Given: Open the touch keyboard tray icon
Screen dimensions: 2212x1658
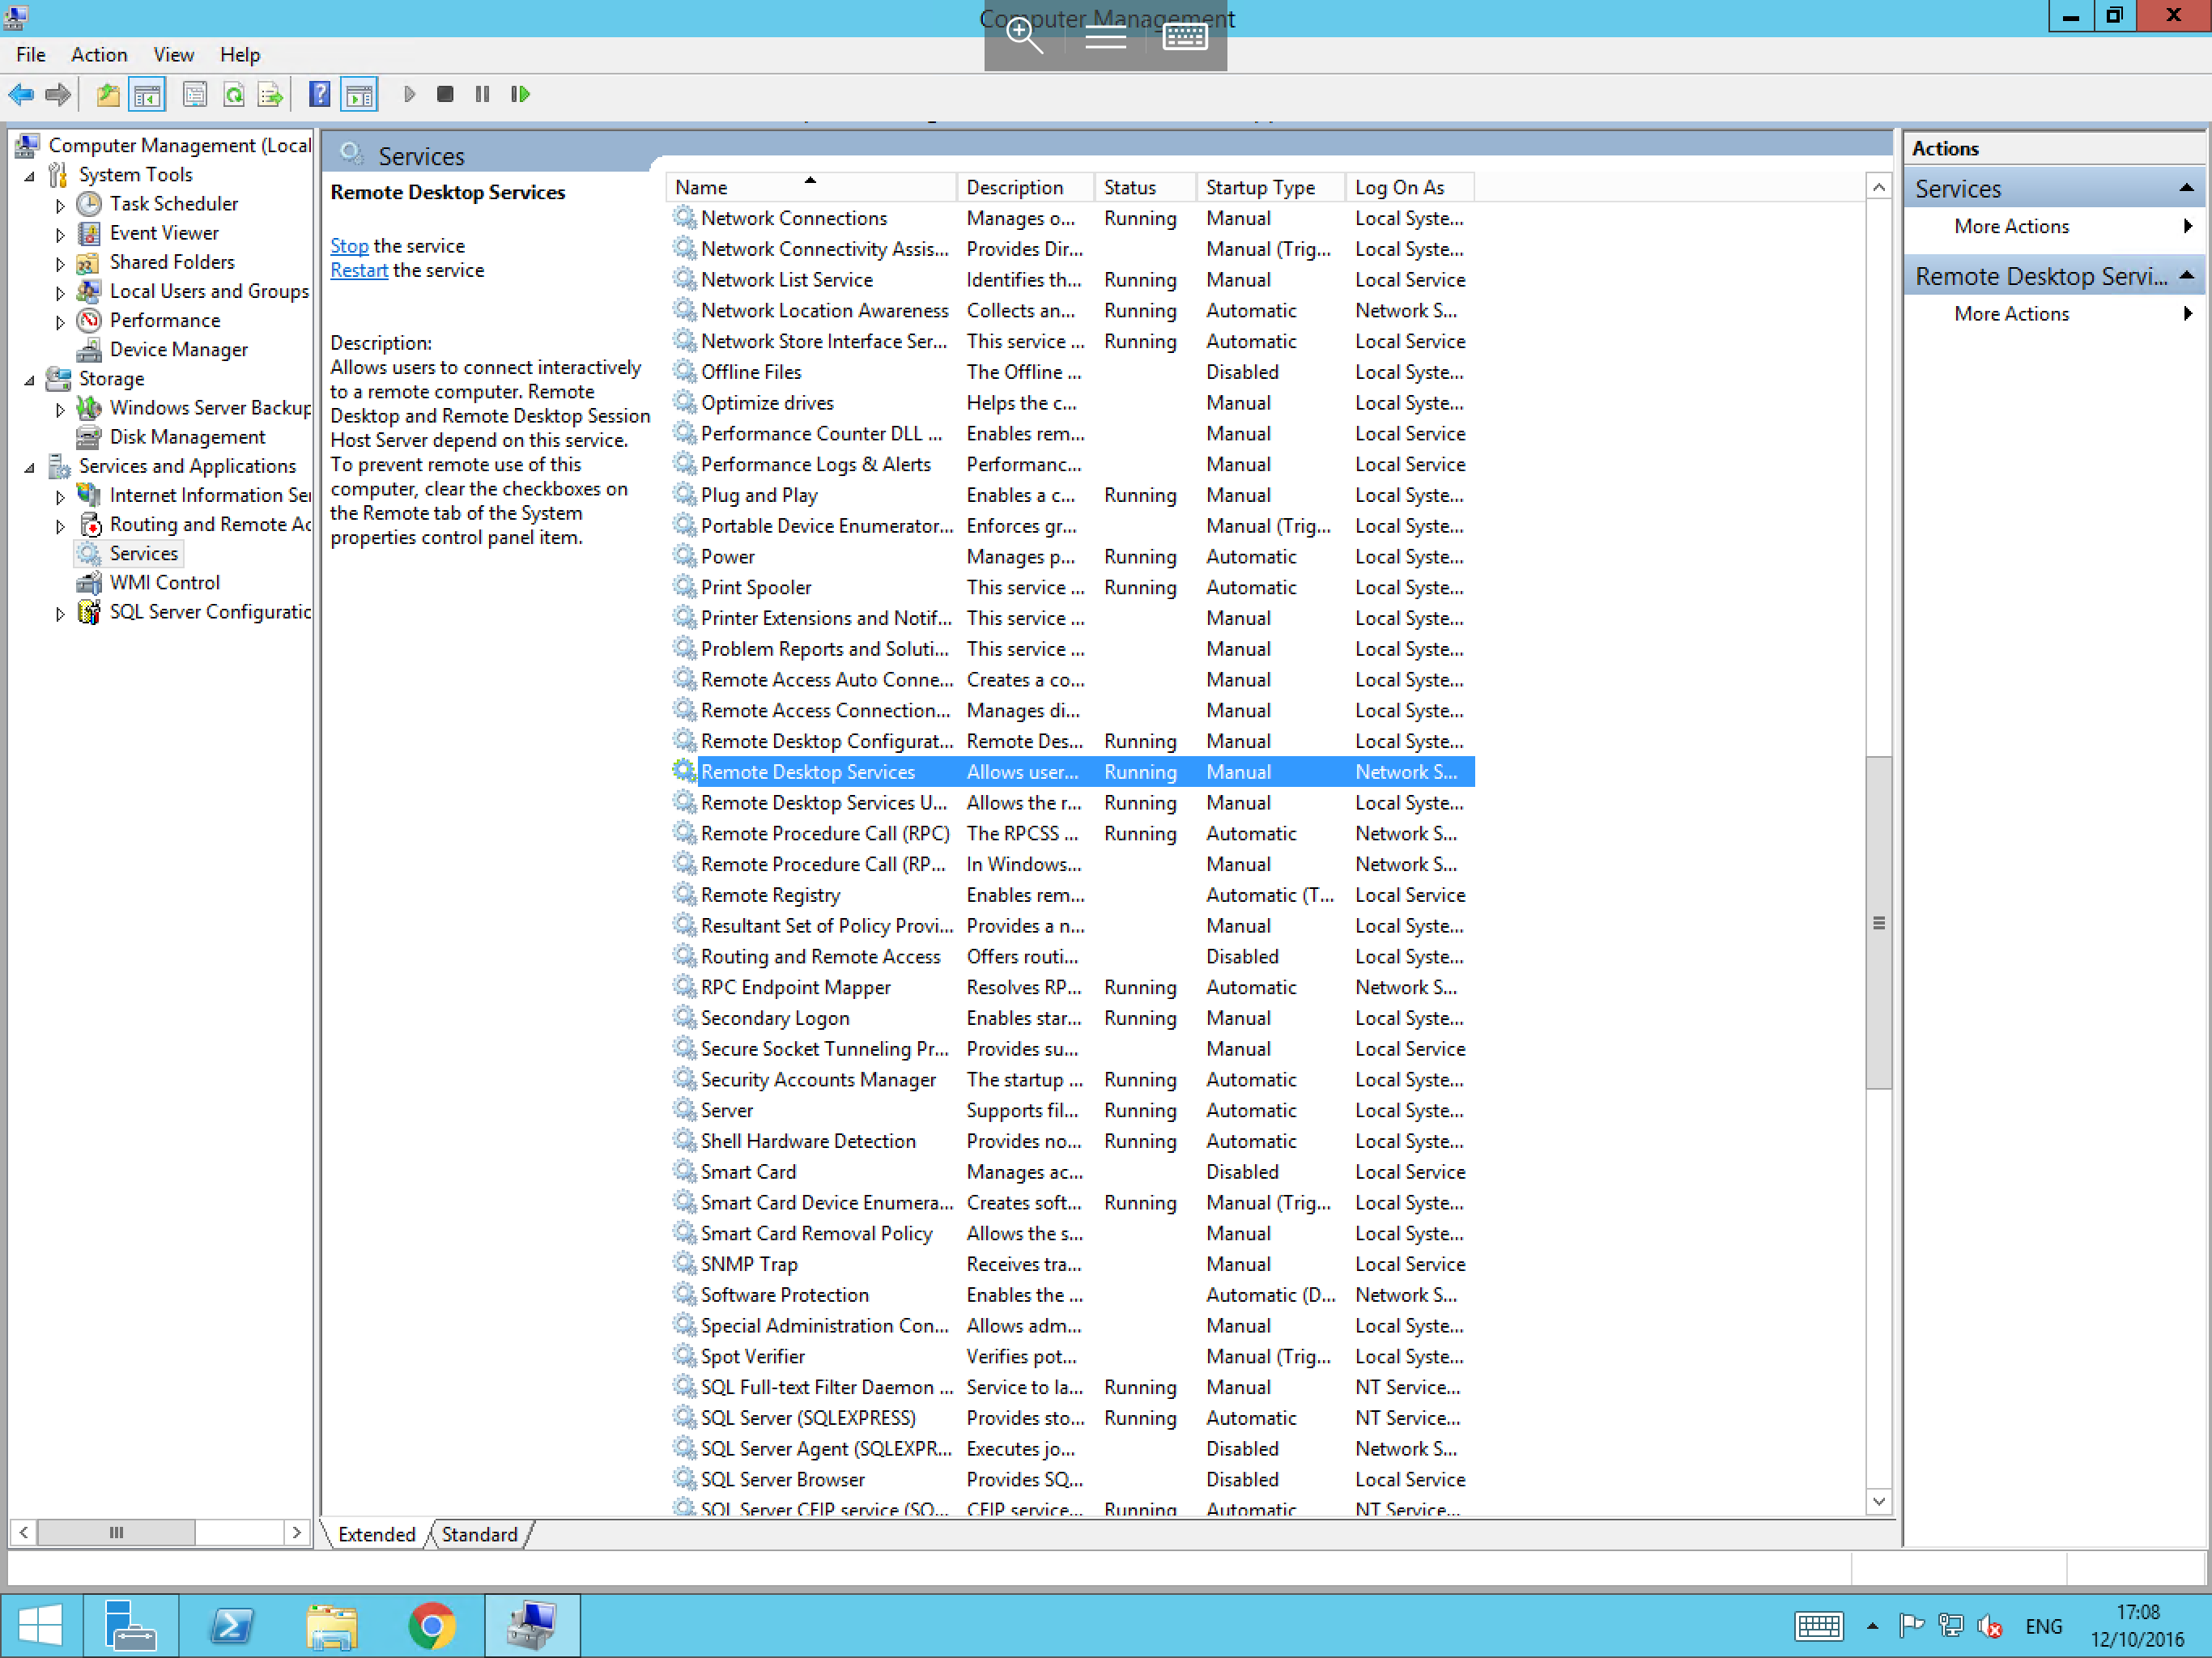Looking at the screenshot, I should click(x=1818, y=1626).
